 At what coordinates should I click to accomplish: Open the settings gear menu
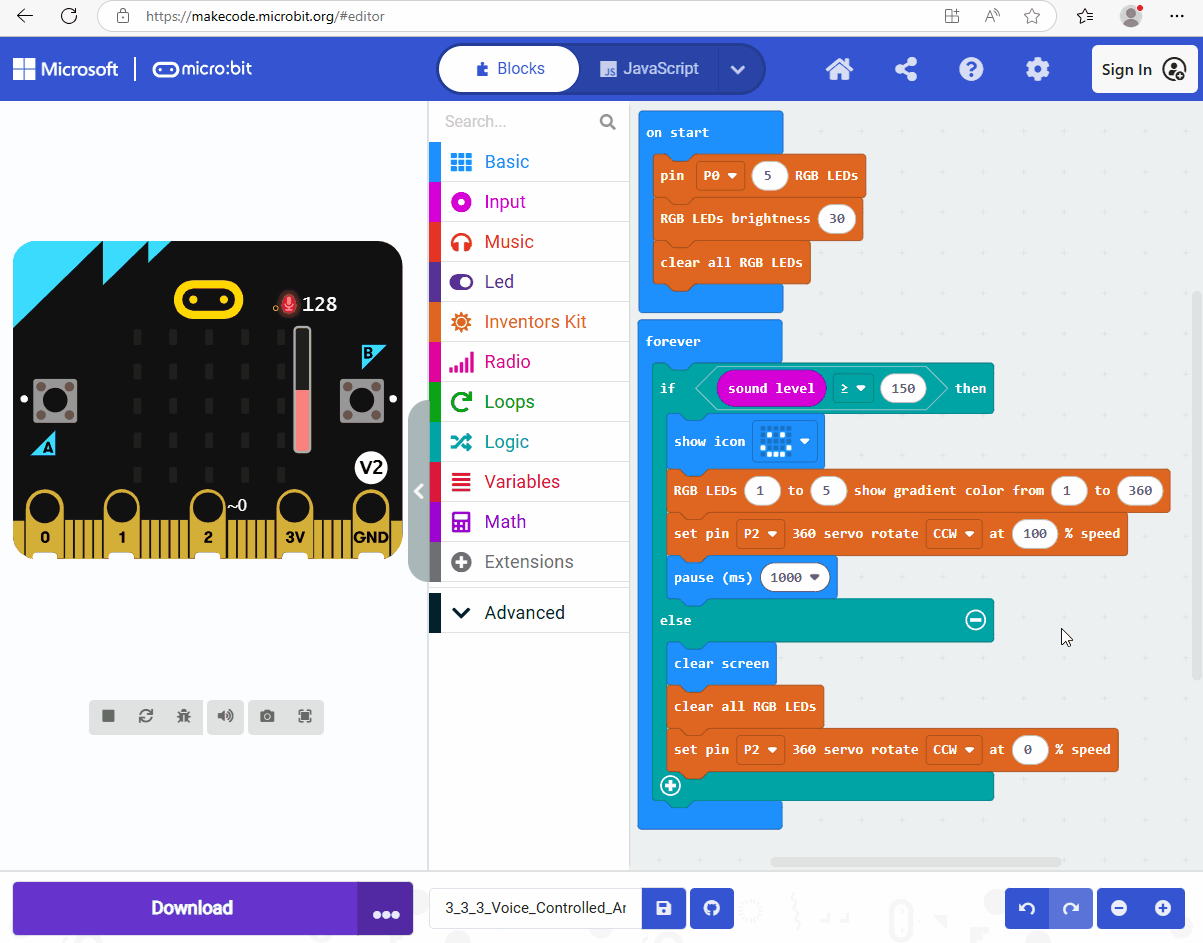[x=1038, y=69]
